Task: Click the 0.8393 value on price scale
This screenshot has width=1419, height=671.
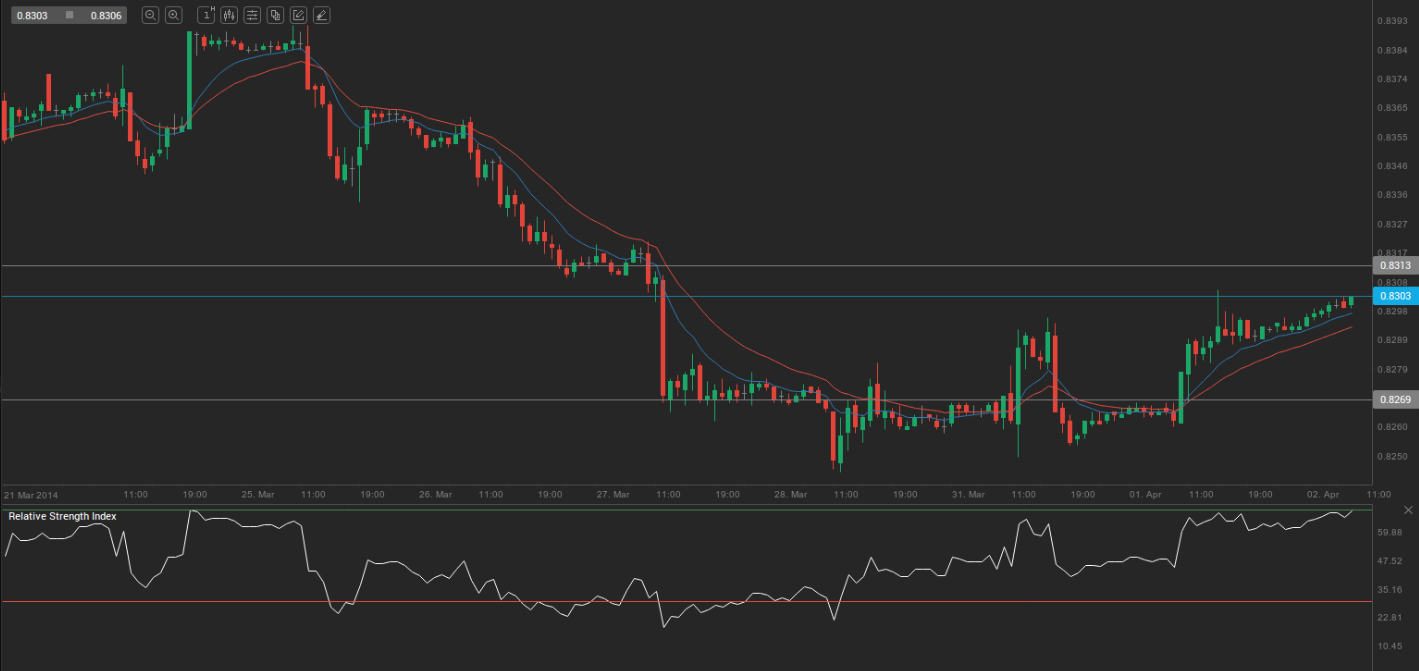Action: pyautogui.click(x=1393, y=21)
